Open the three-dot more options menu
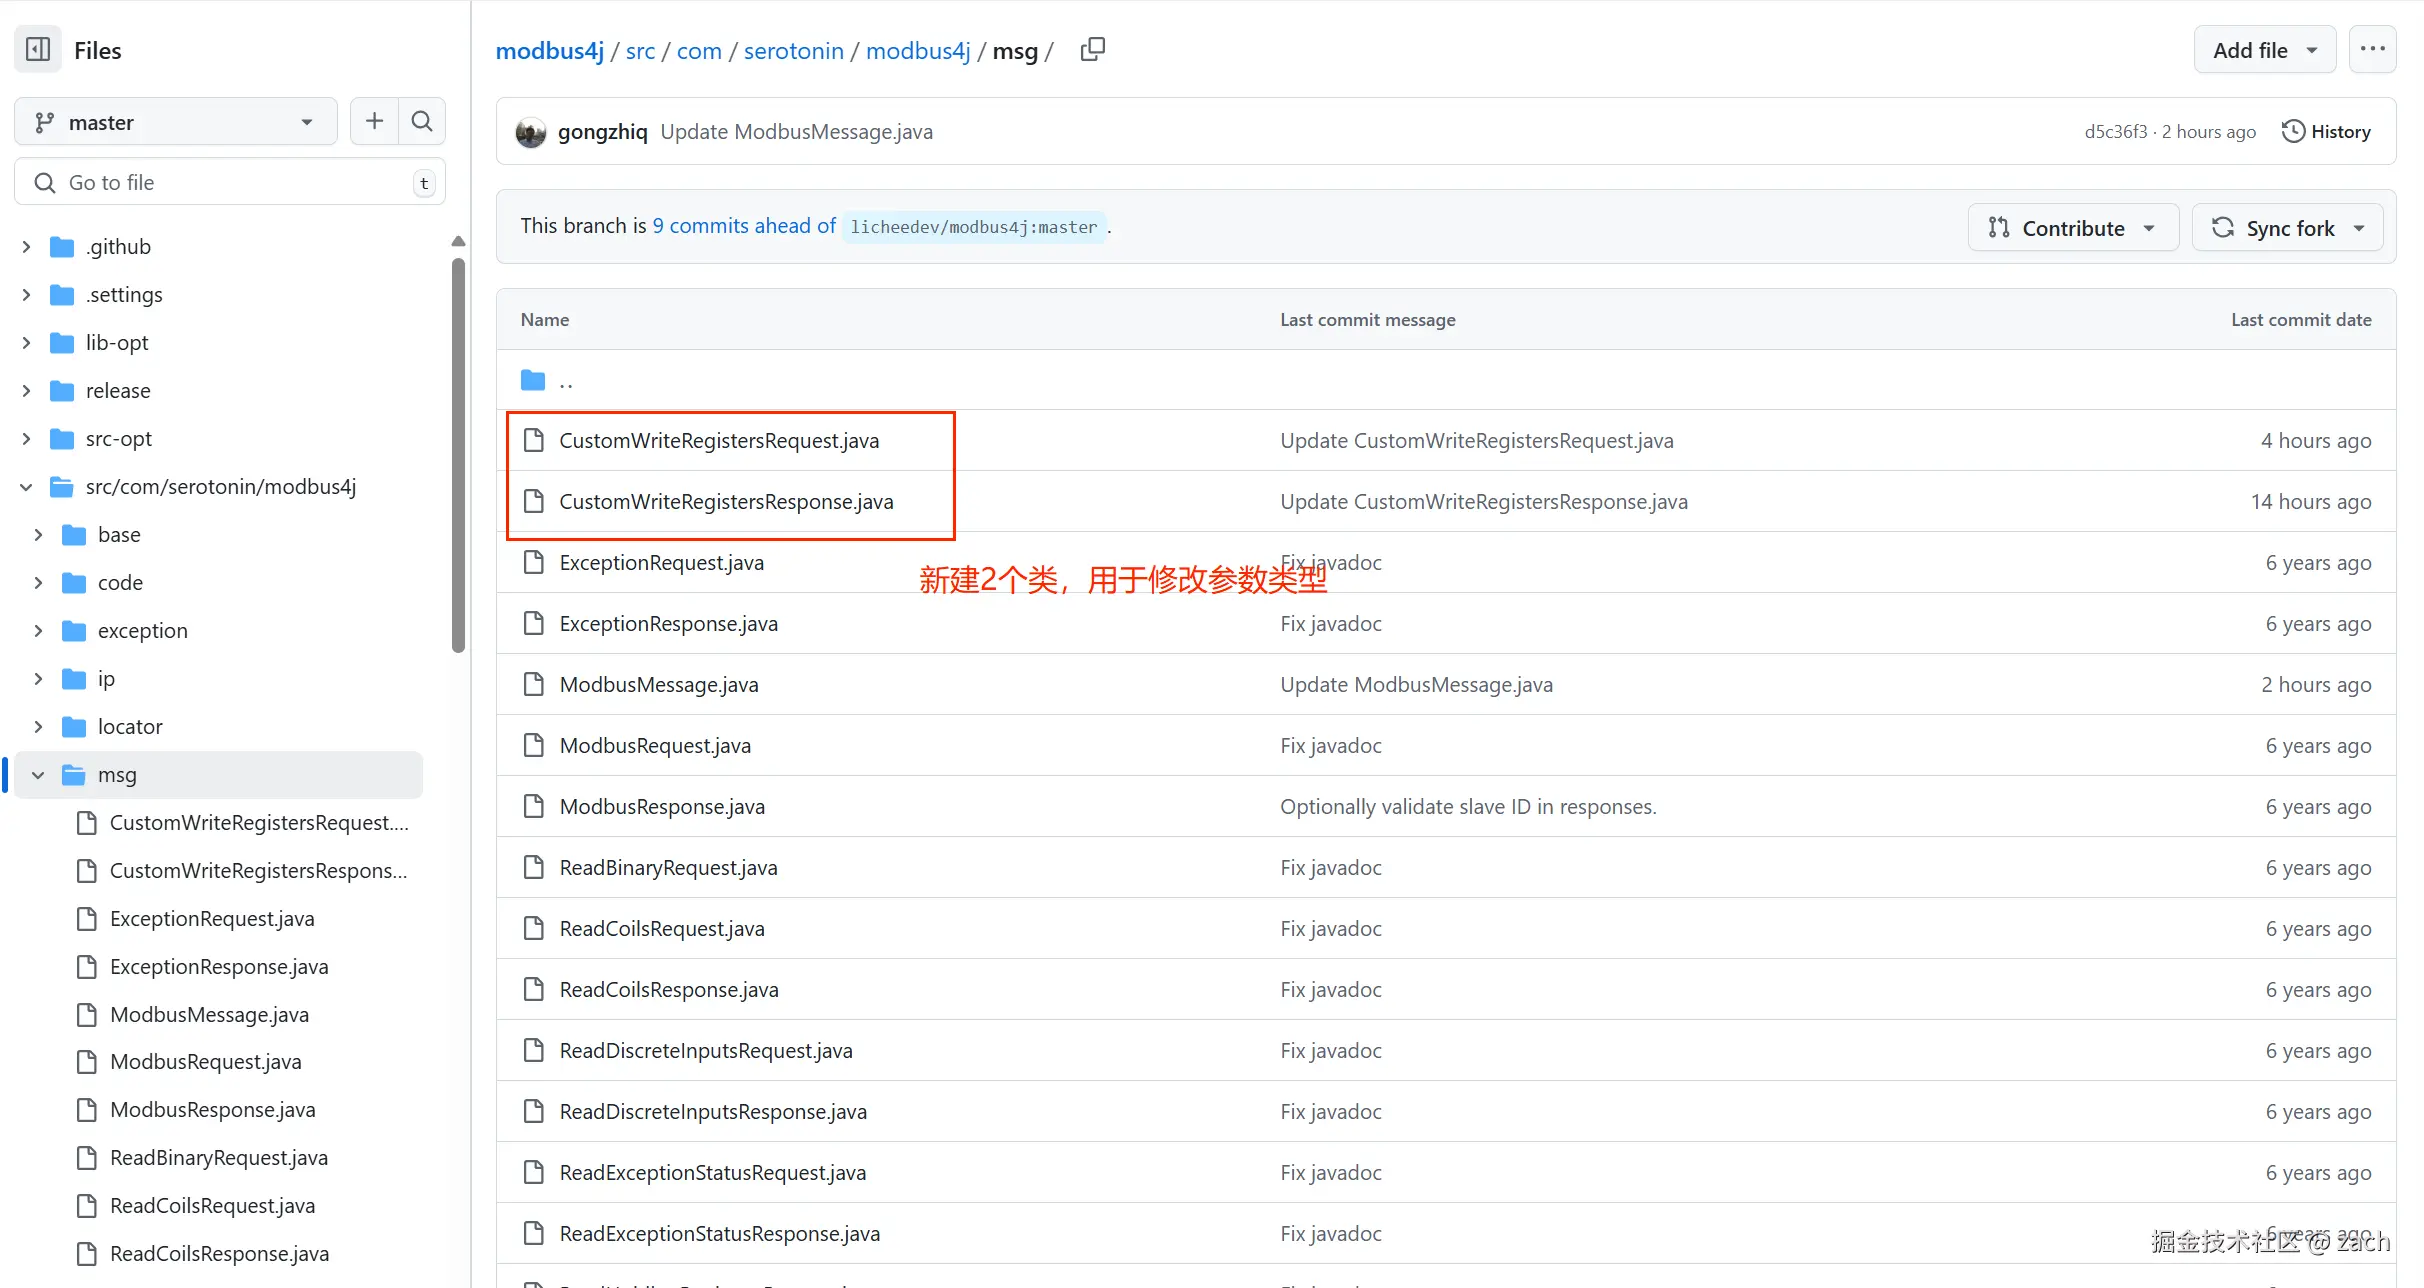 pyautogui.click(x=2372, y=49)
